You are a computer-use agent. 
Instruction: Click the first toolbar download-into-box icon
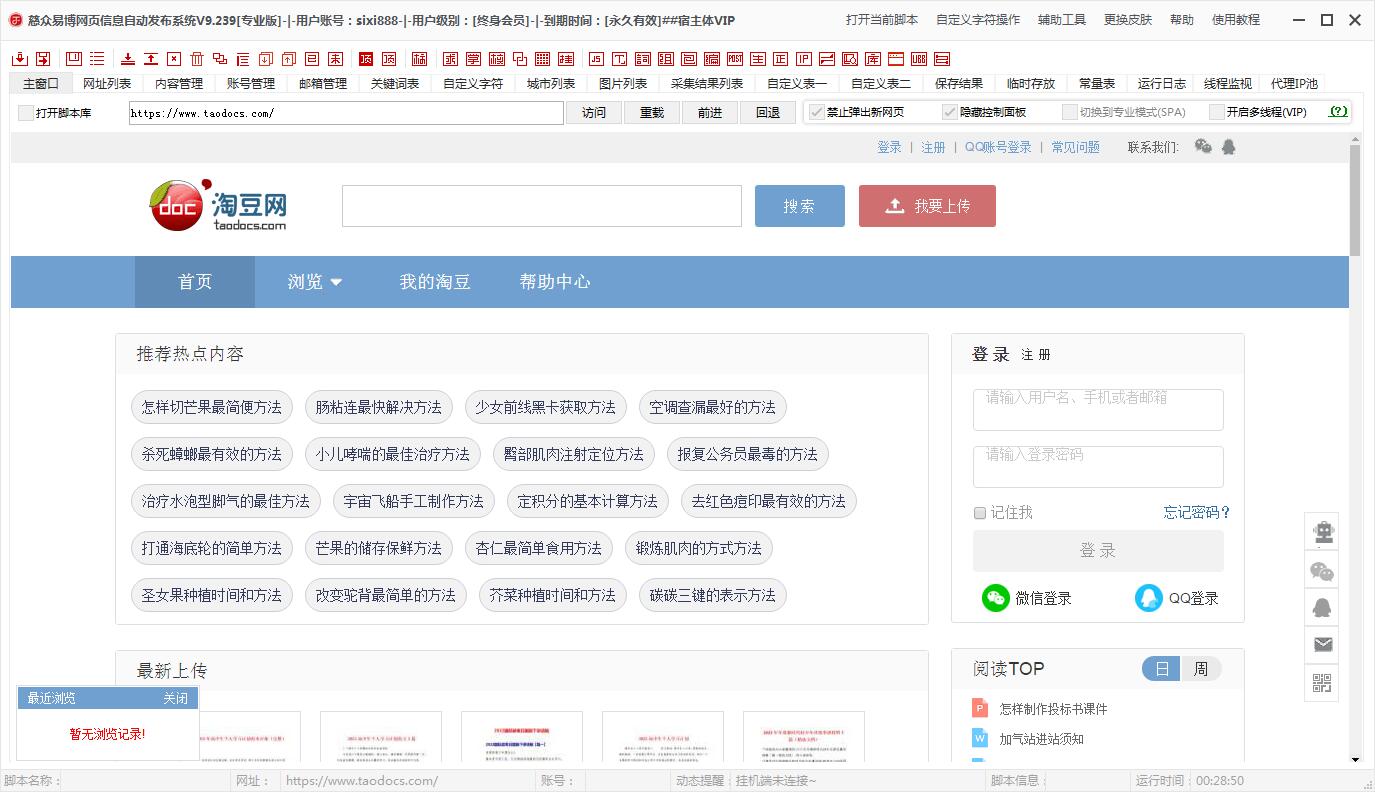coord(20,59)
